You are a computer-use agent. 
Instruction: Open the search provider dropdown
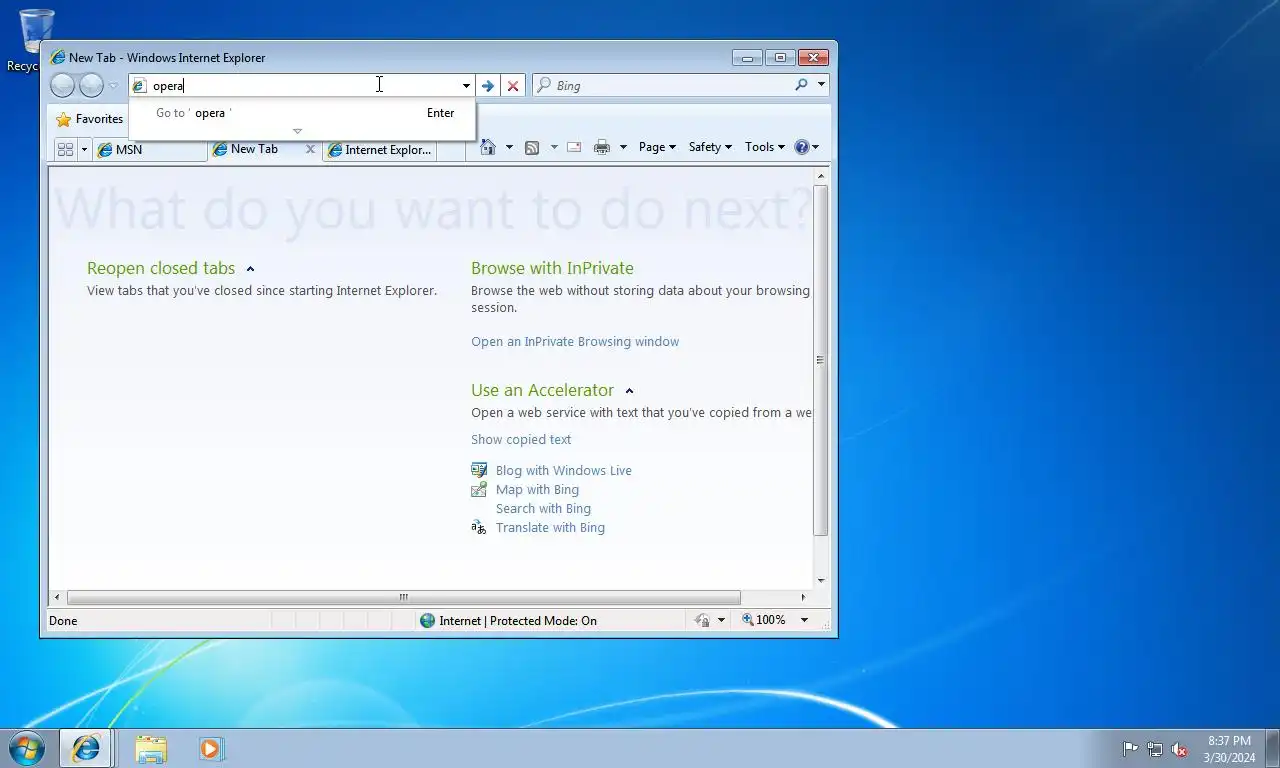click(821, 85)
